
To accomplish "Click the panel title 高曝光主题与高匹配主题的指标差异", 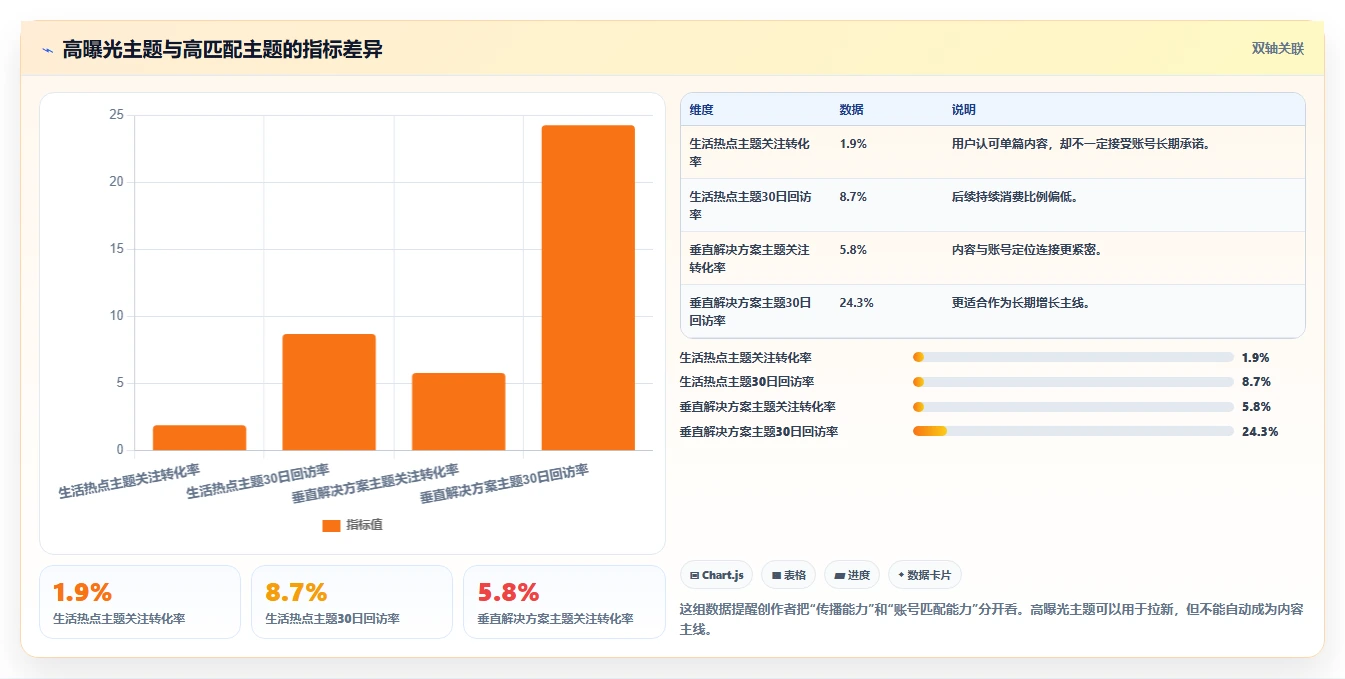I will pos(222,50).
